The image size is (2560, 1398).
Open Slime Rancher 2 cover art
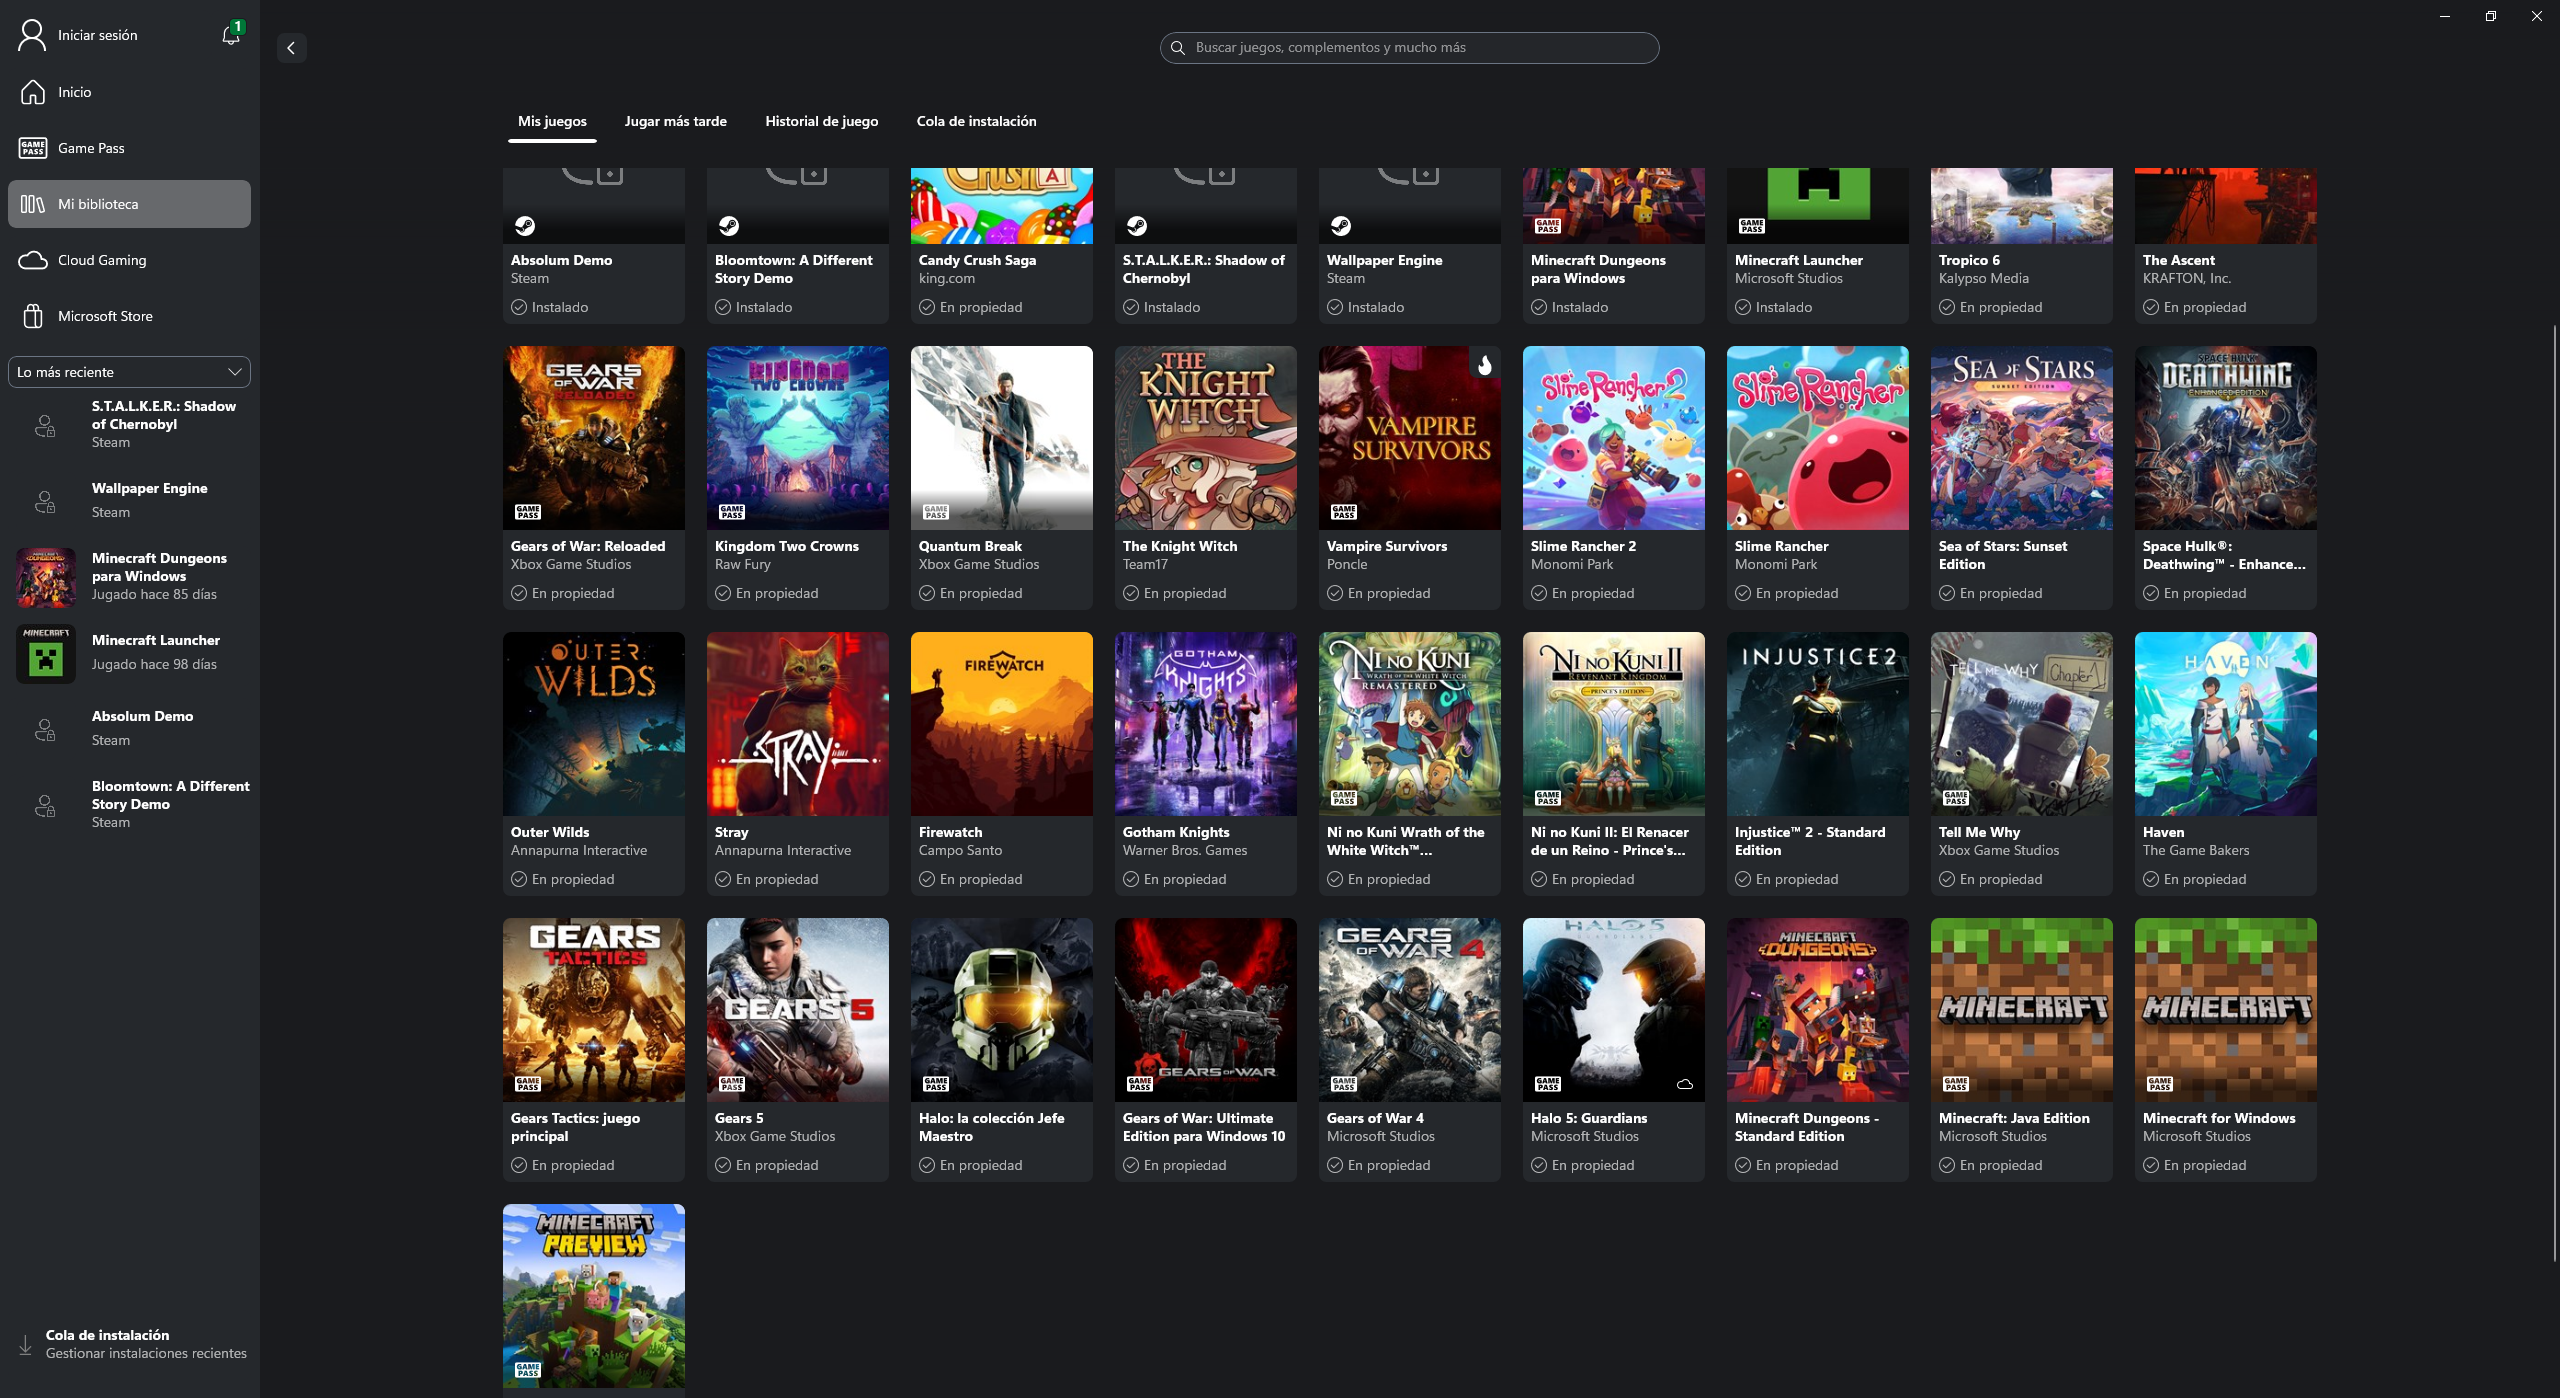(x=1614, y=438)
